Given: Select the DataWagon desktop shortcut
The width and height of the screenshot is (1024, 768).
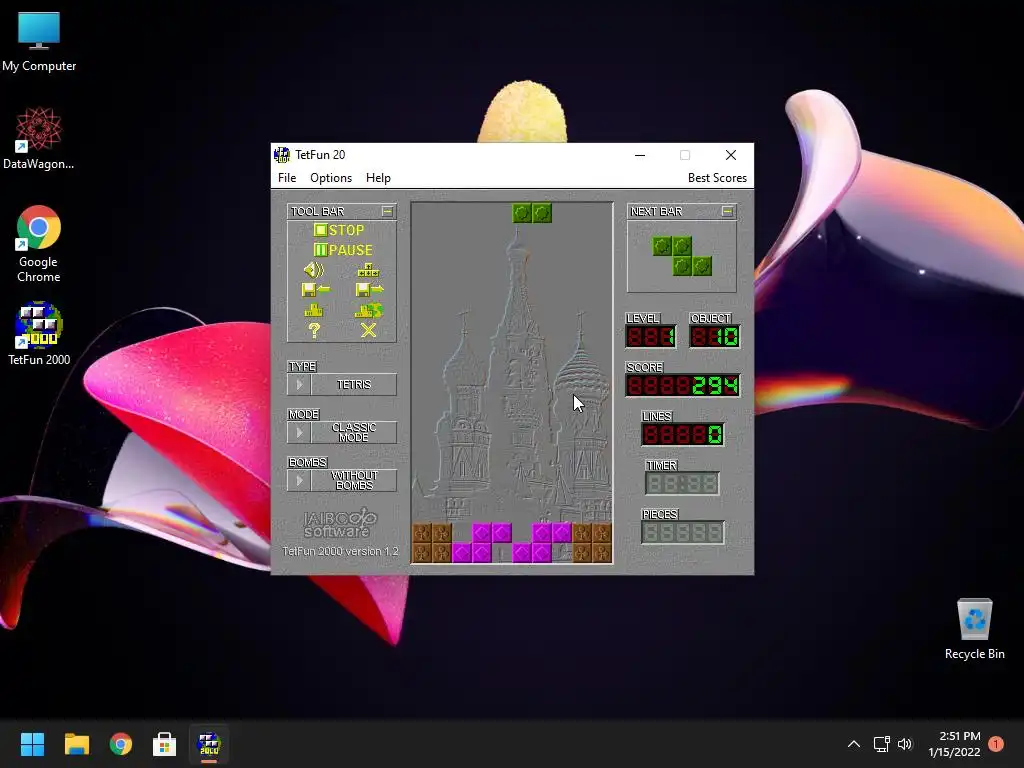Looking at the screenshot, I should tap(39, 138).
